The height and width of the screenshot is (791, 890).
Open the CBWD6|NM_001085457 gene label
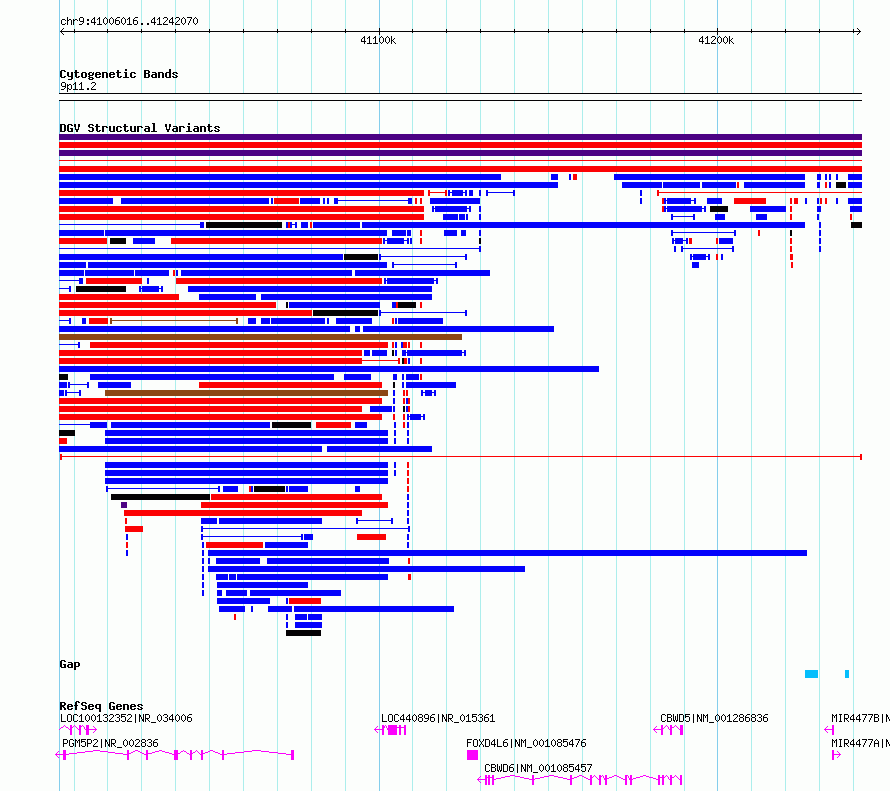(x=538, y=768)
